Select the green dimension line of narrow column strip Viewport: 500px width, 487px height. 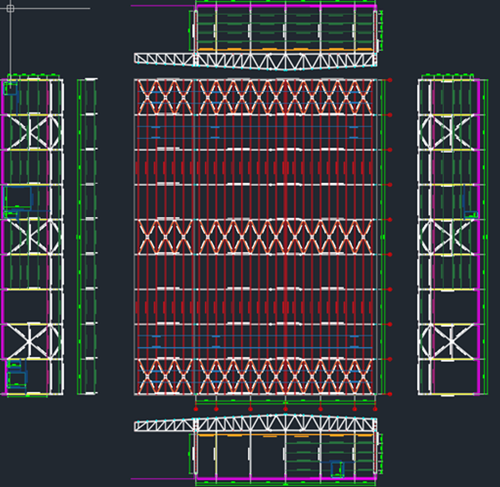coord(79,237)
